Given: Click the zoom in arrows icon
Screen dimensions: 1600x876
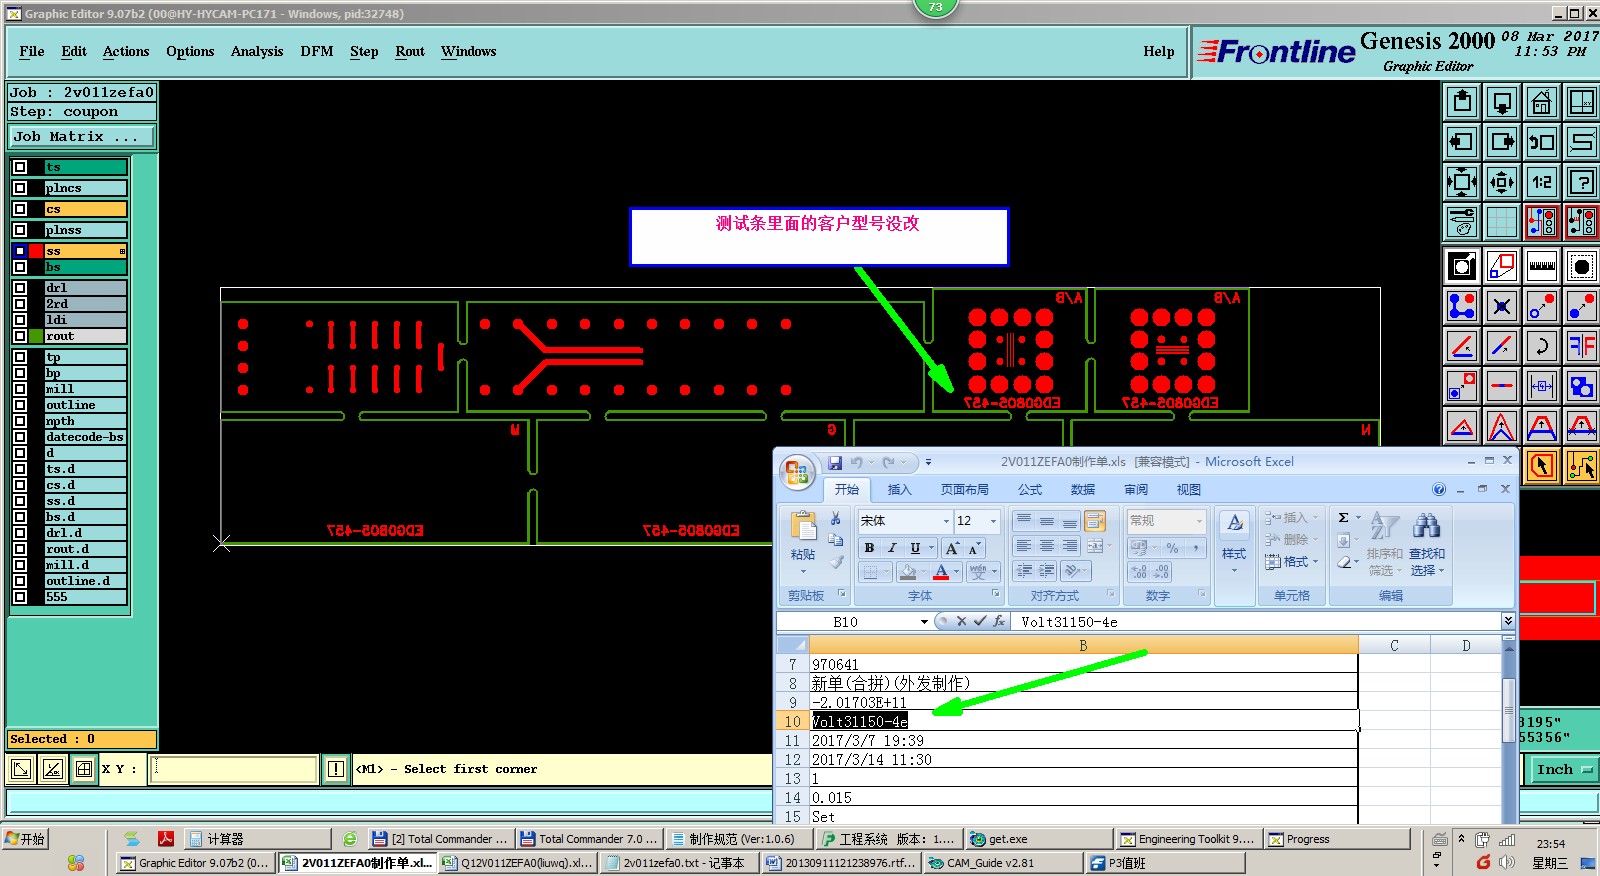Looking at the screenshot, I should (x=1462, y=182).
